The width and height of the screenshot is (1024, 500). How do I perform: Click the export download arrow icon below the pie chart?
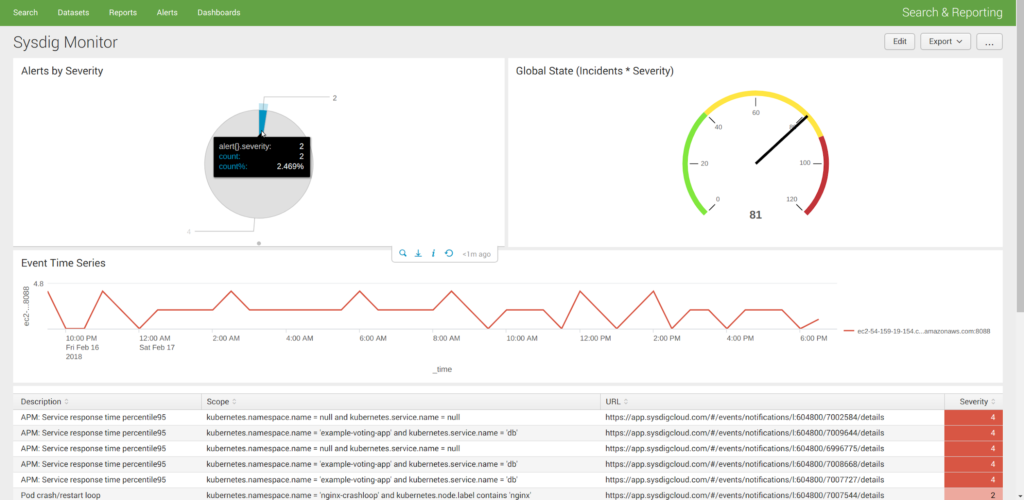(419, 253)
